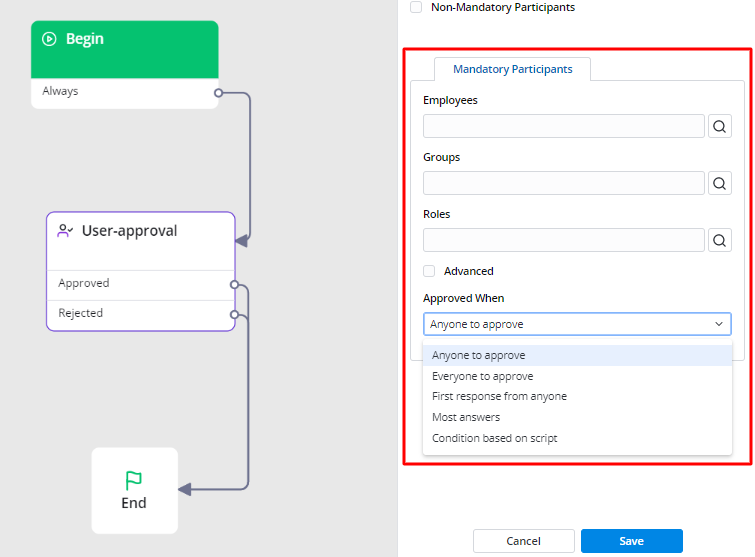Click the green flag End icon

click(134, 481)
